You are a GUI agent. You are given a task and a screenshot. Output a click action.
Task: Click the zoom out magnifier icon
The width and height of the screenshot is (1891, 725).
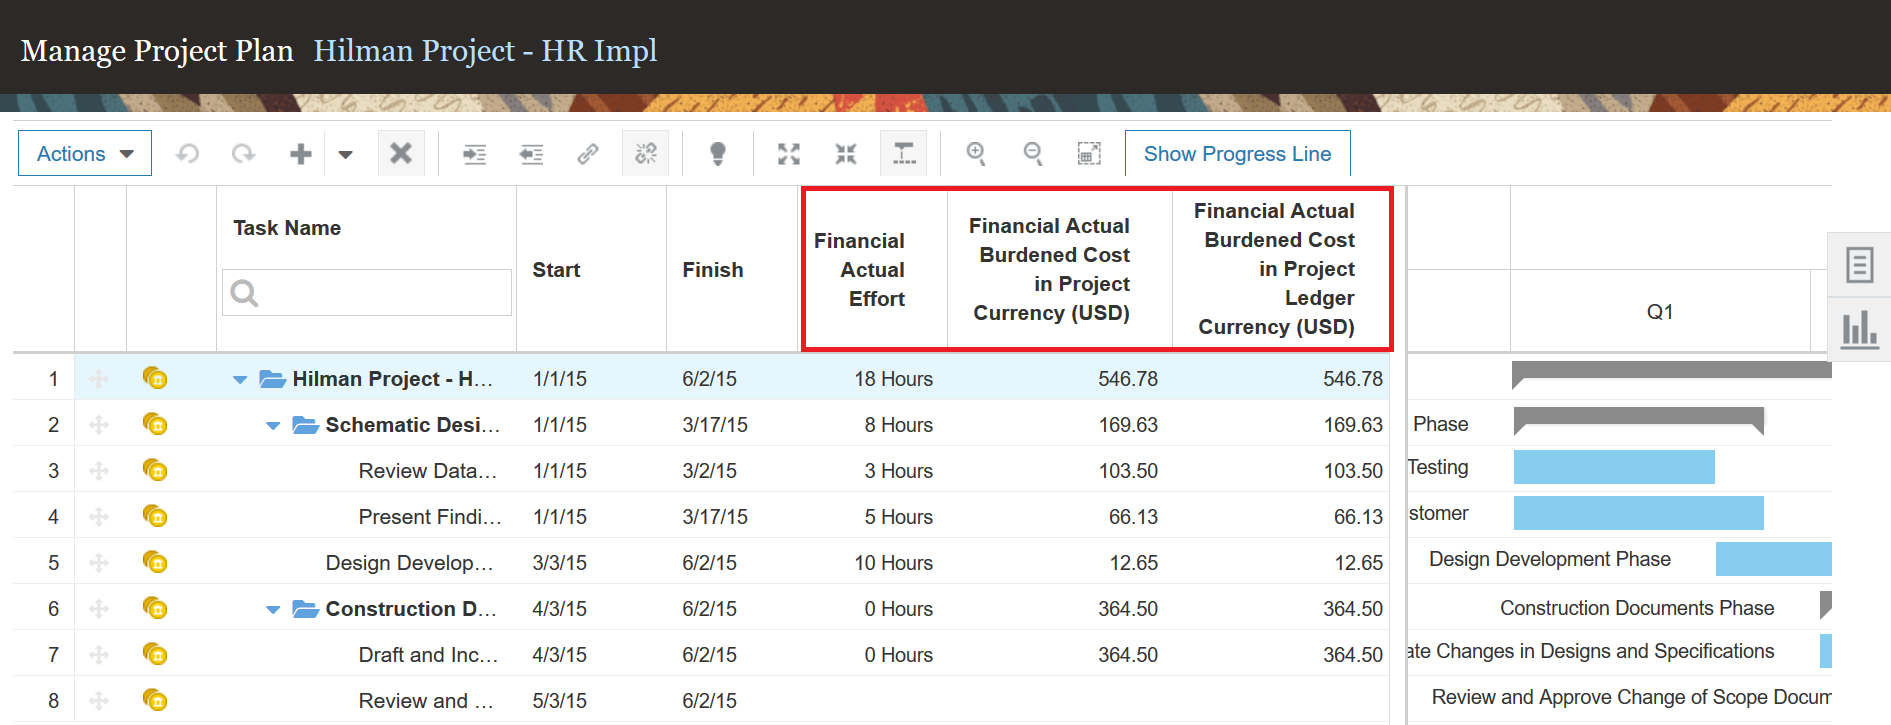1033,154
